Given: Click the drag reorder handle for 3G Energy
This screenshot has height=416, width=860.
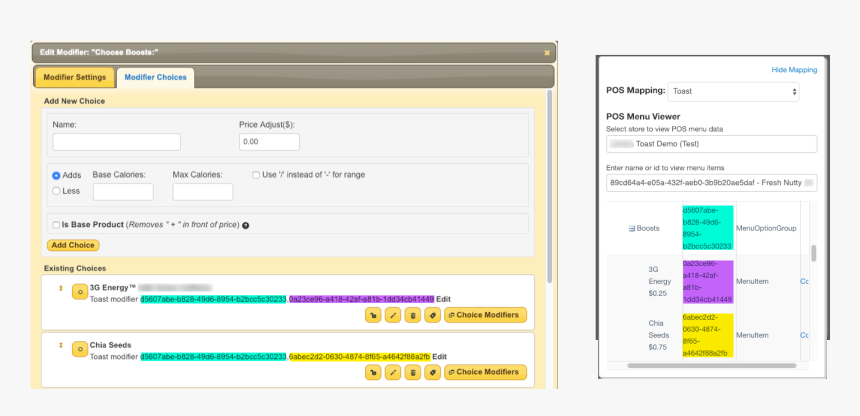Looking at the screenshot, I should click(61, 290).
